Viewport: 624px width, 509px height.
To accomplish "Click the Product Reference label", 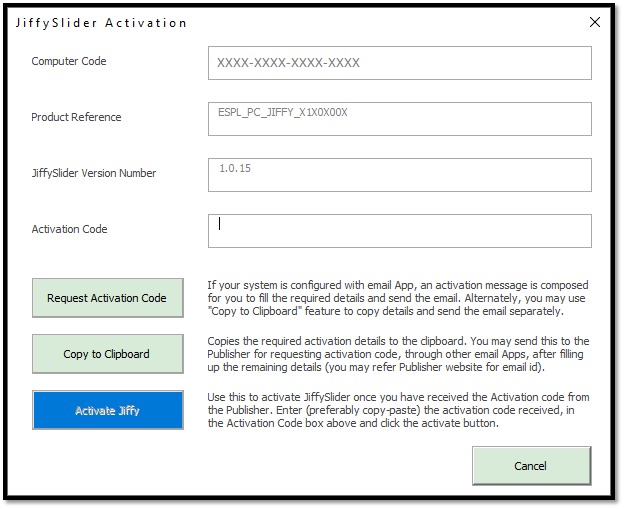I will 76,117.
